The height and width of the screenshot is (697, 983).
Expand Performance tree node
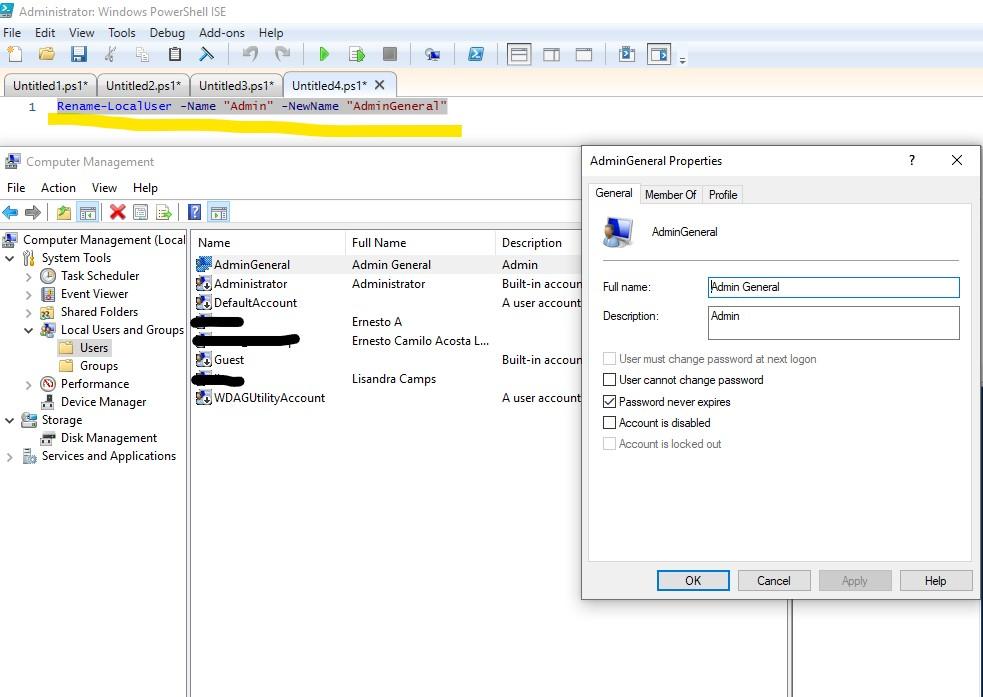tap(28, 385)
